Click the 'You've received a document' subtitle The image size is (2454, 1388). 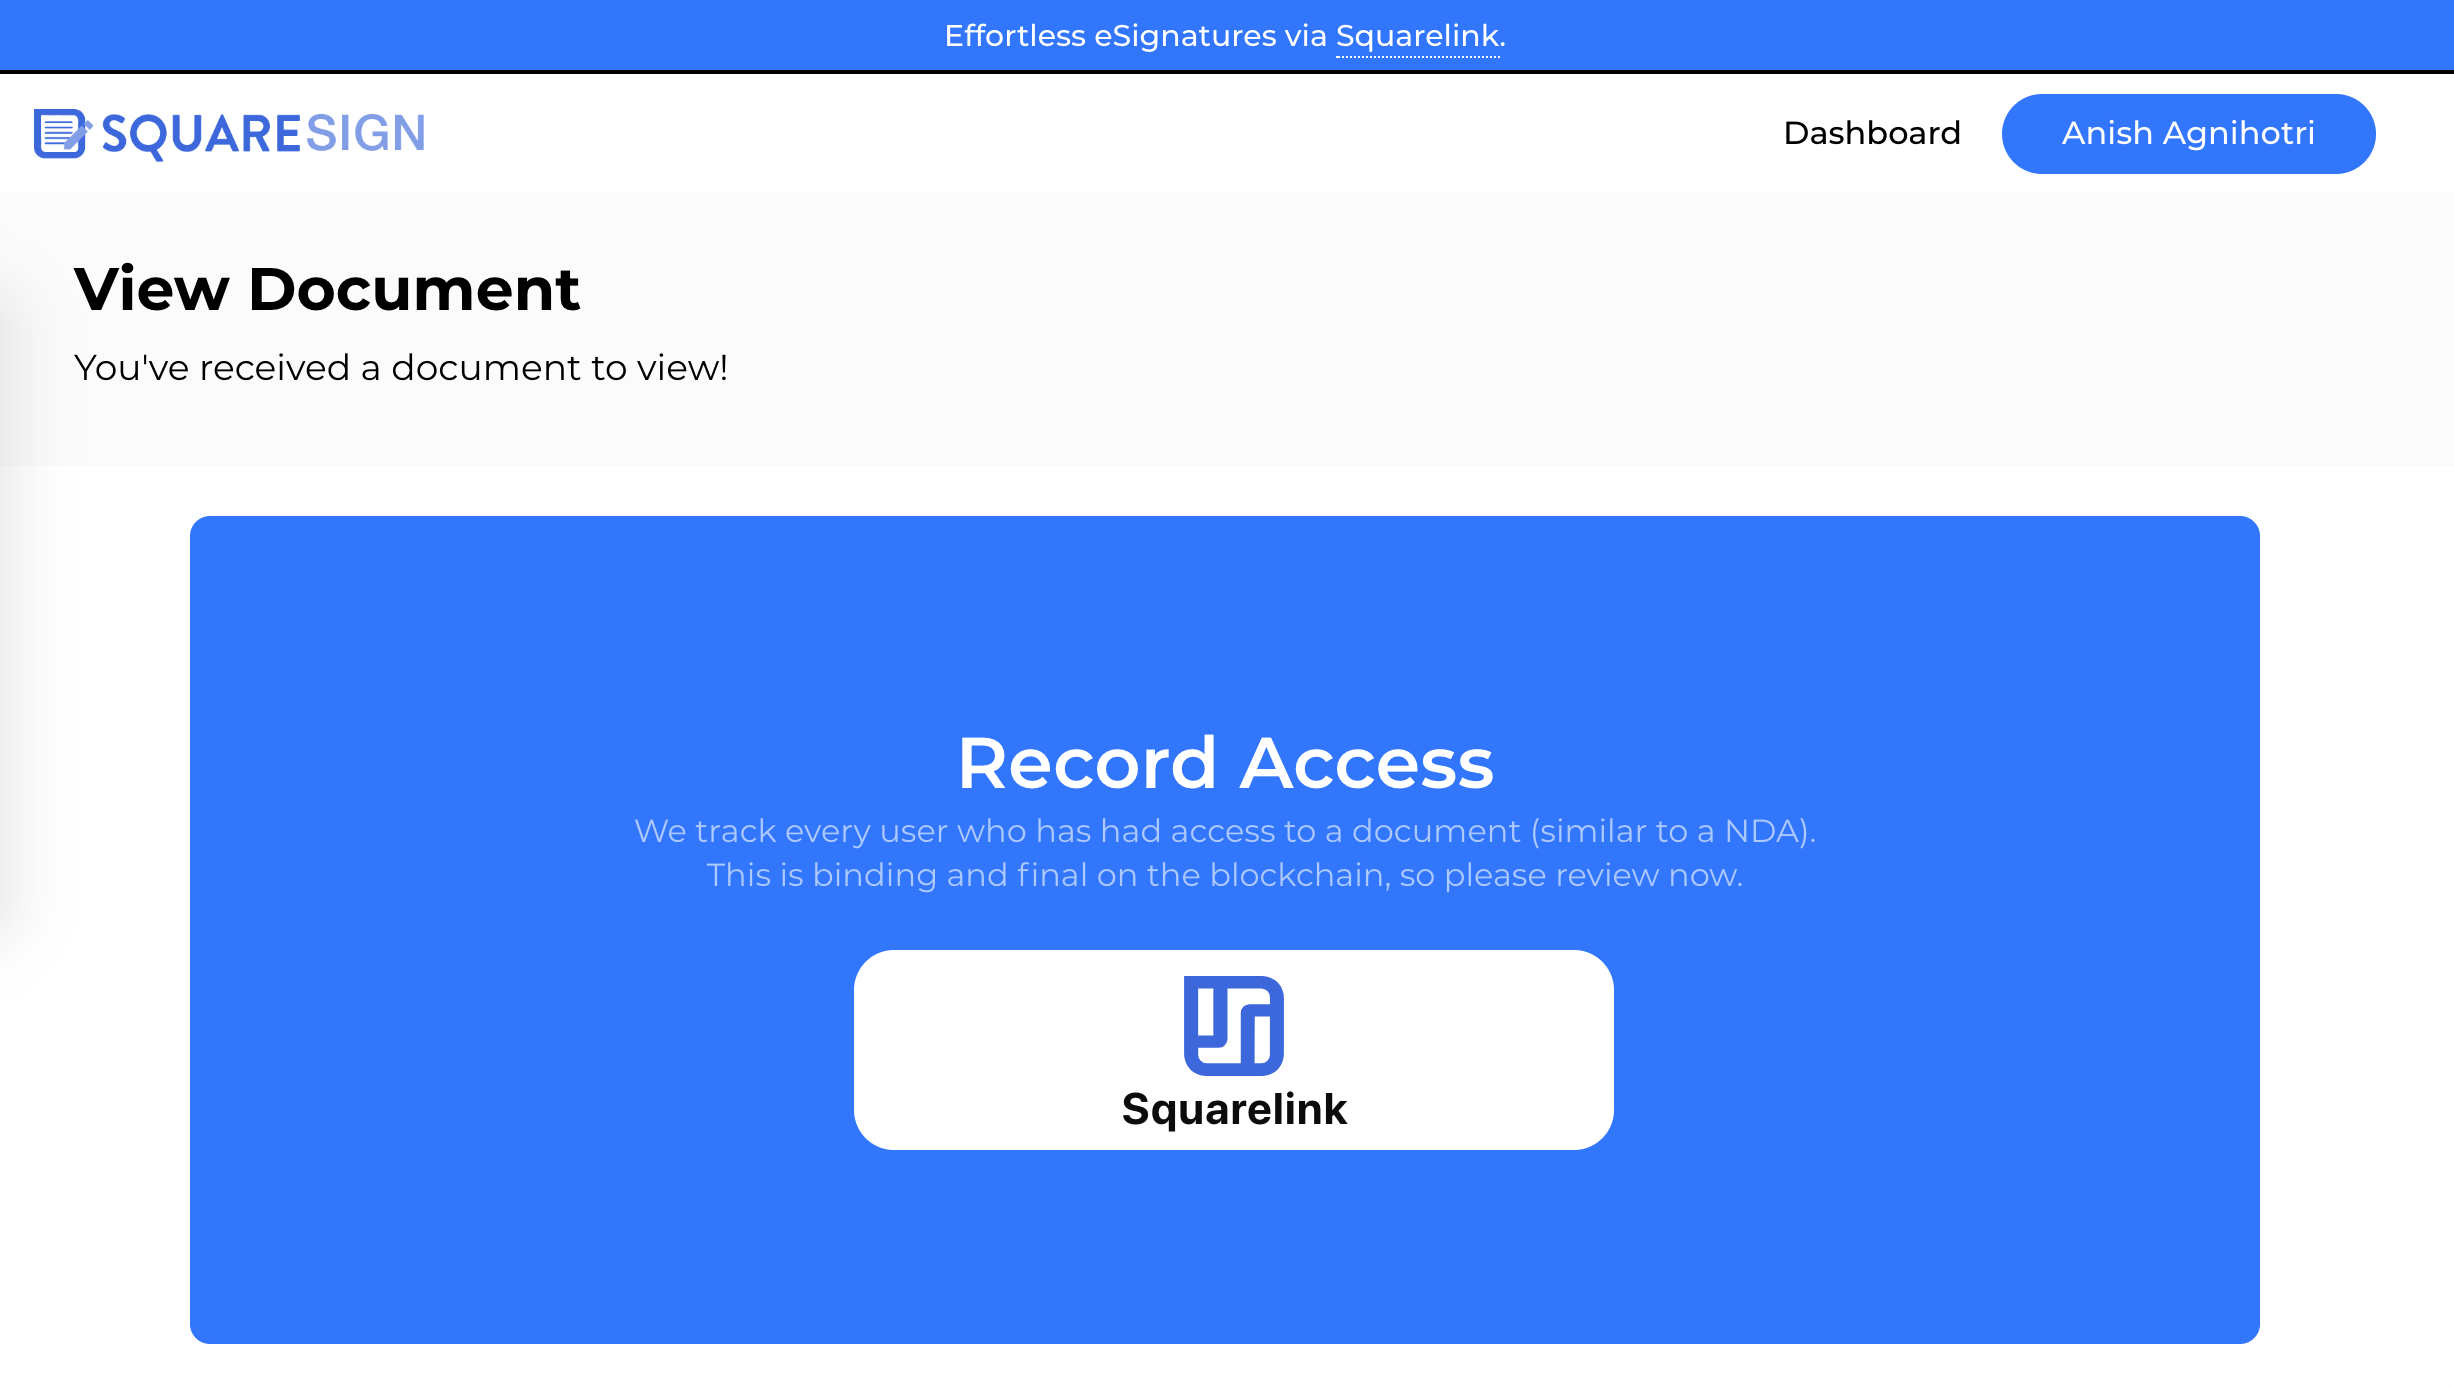point(400,368)
